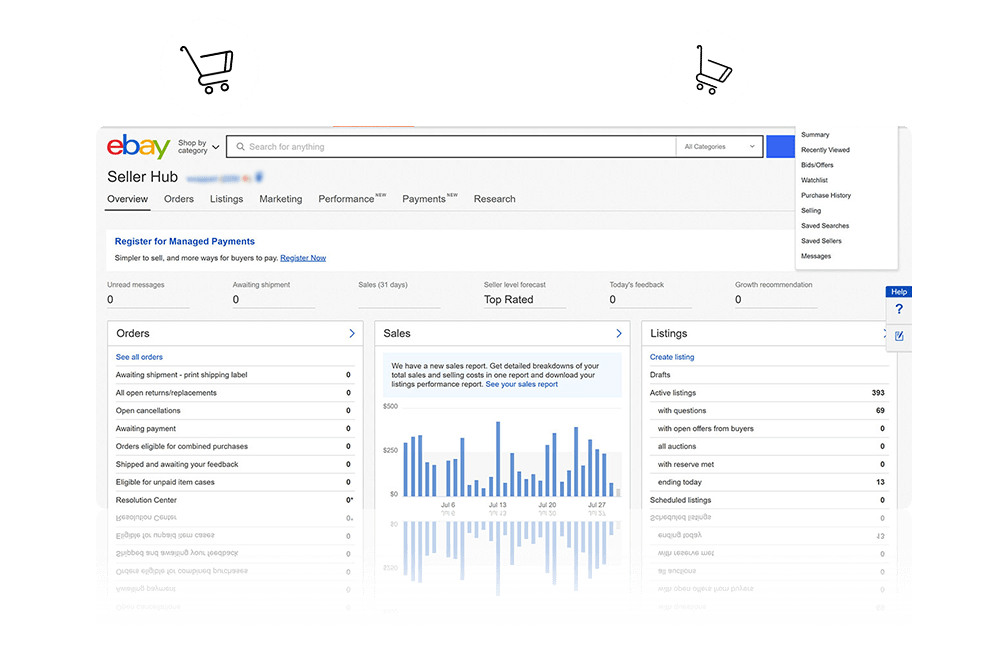1000x666 pixels.
Task: Click the magnifying glass in the search bar
Action: [x=240, y=146]
